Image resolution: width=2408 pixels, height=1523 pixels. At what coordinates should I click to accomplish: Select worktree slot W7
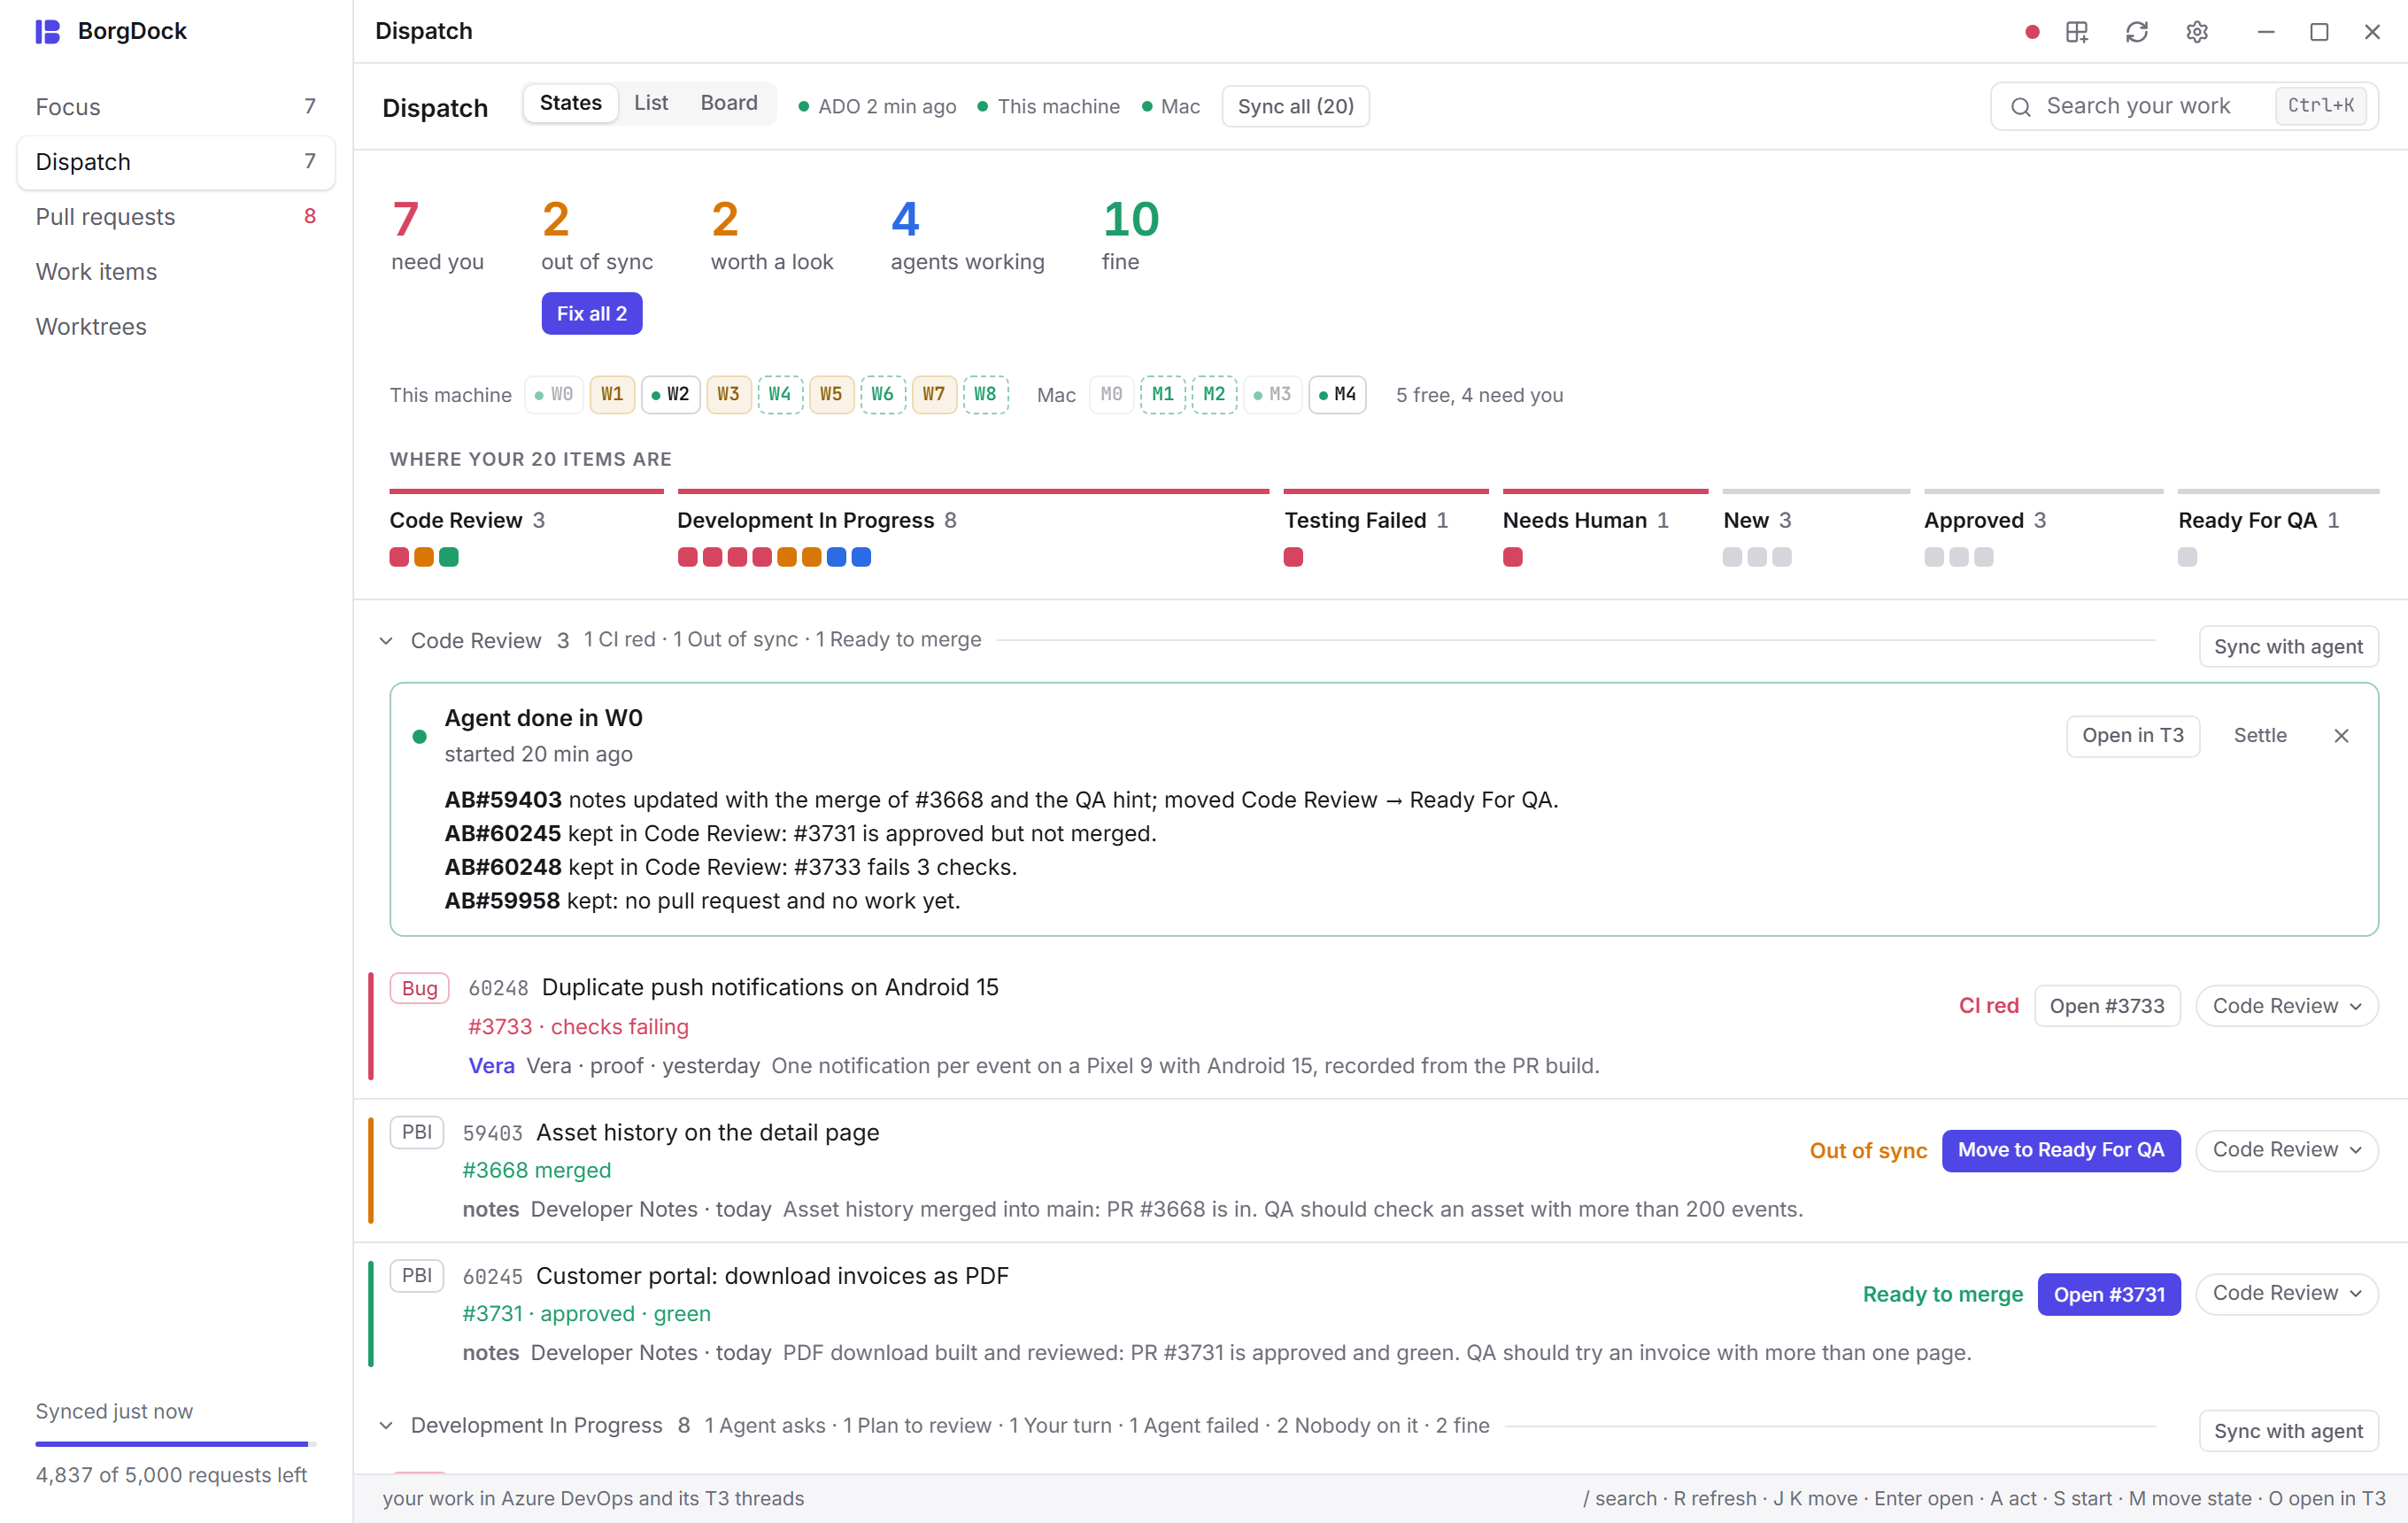(x=934, y=395)
